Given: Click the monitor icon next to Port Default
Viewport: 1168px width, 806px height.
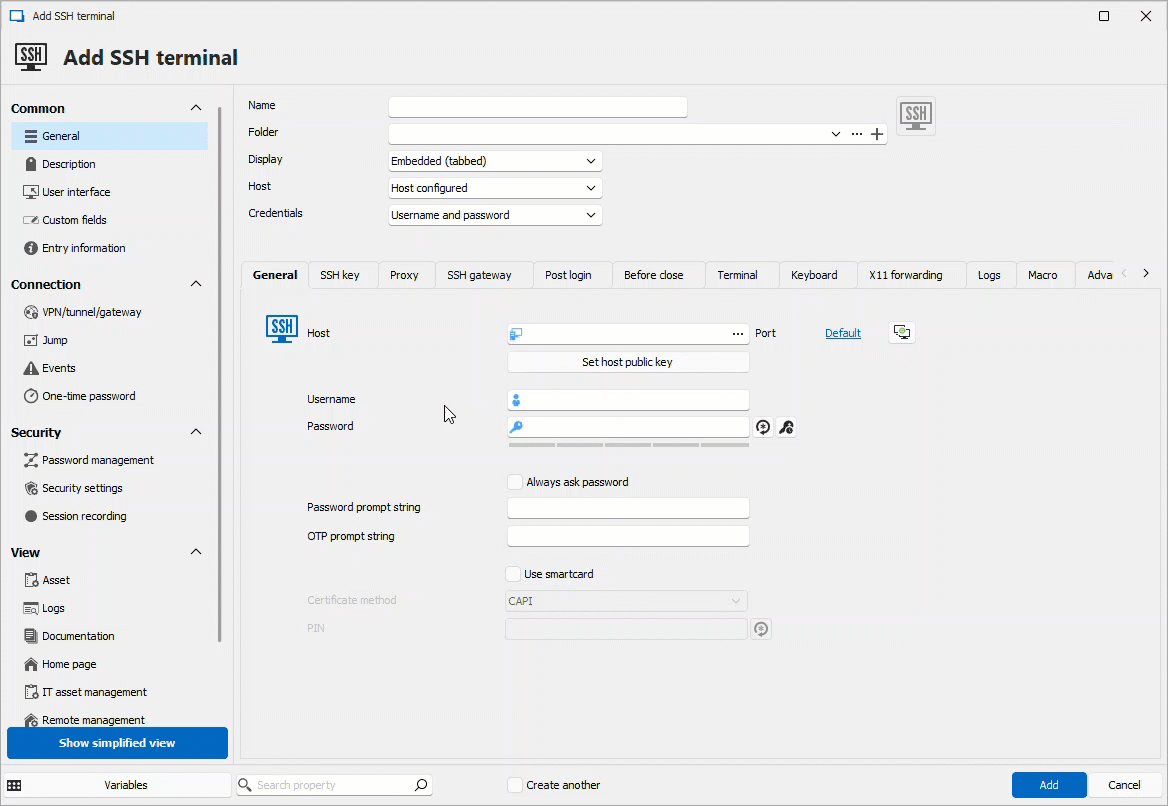Looking at the screenshot, I should [x=902, y=333].
